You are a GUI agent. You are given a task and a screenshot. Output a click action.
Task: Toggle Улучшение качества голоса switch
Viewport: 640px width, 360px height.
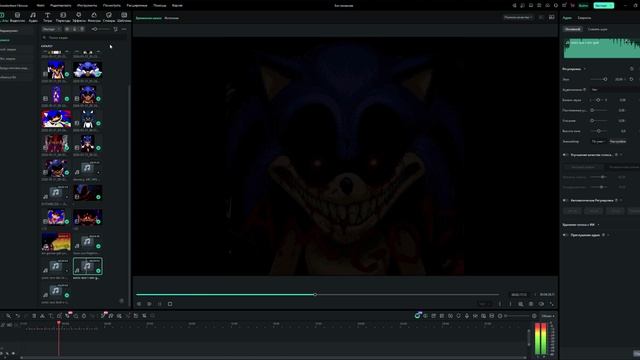click(x=565, y=155)
